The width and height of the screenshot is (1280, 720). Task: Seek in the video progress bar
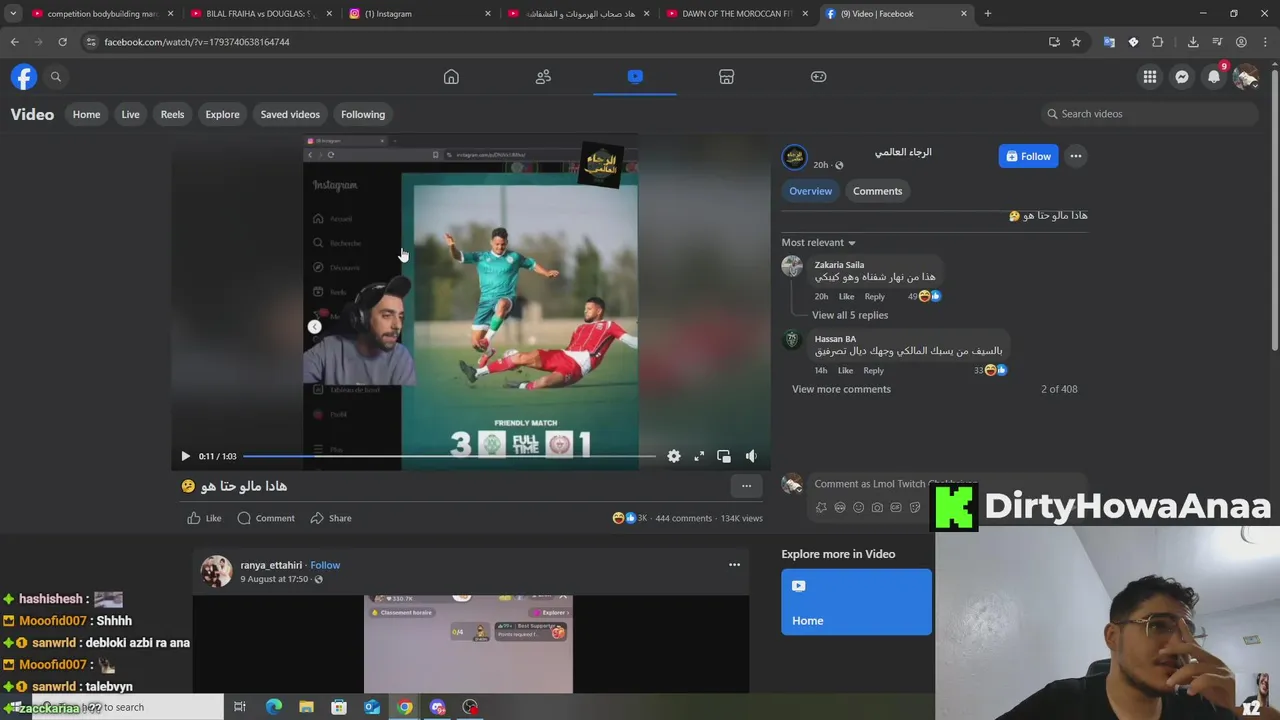449,456
